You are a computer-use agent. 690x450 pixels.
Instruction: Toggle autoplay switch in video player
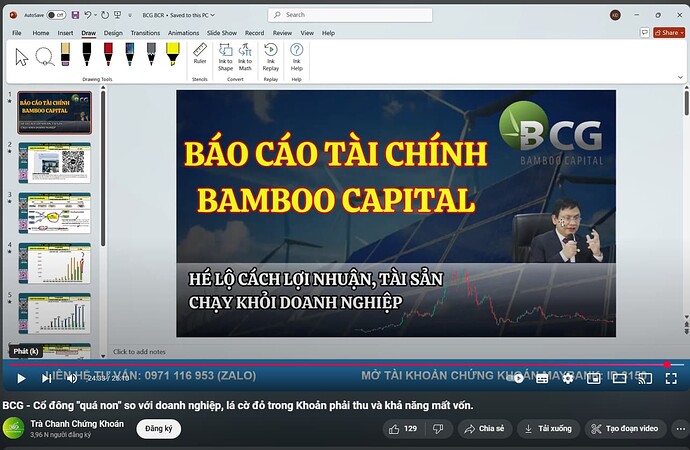pyautogui.click(x=516, y=378)
